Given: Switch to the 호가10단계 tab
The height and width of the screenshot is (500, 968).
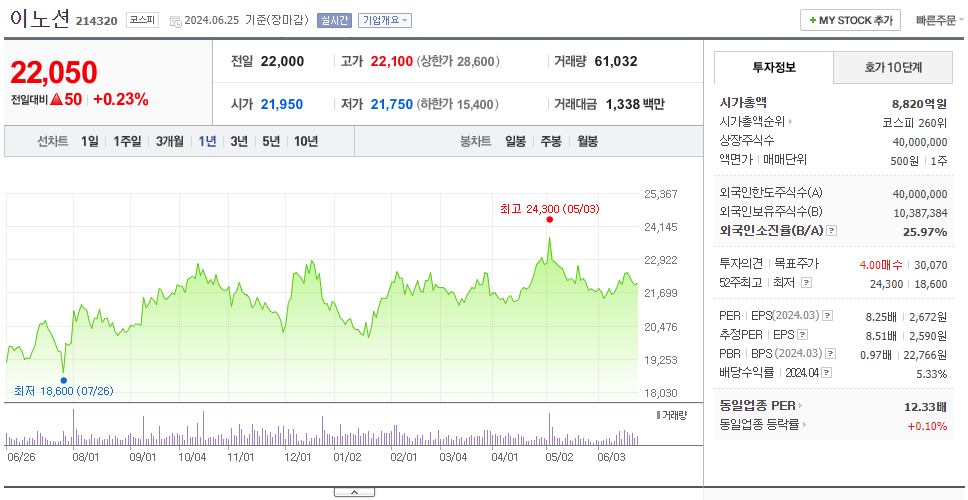Looking at the screenshot, I should coord(893,68).
